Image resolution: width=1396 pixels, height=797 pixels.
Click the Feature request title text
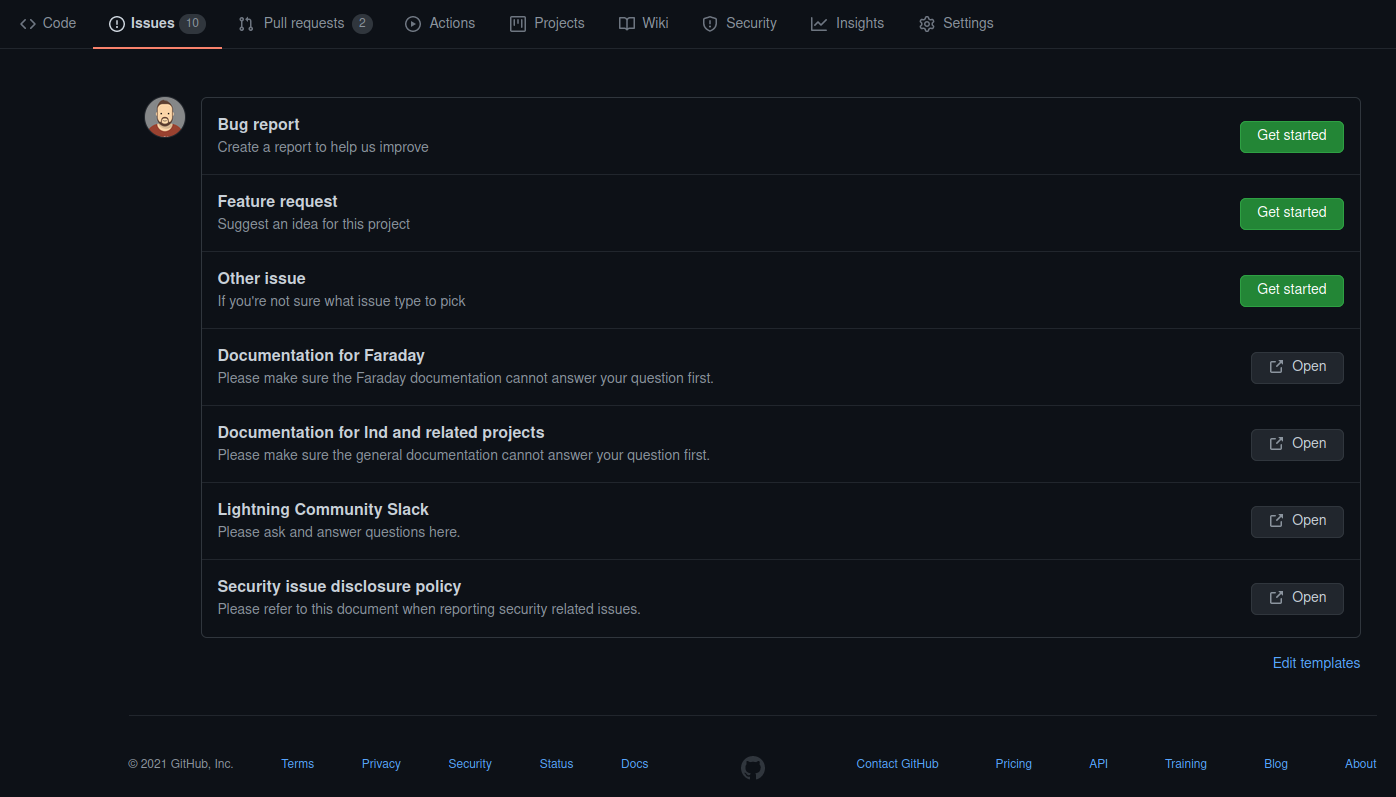(x=277, y=201)
